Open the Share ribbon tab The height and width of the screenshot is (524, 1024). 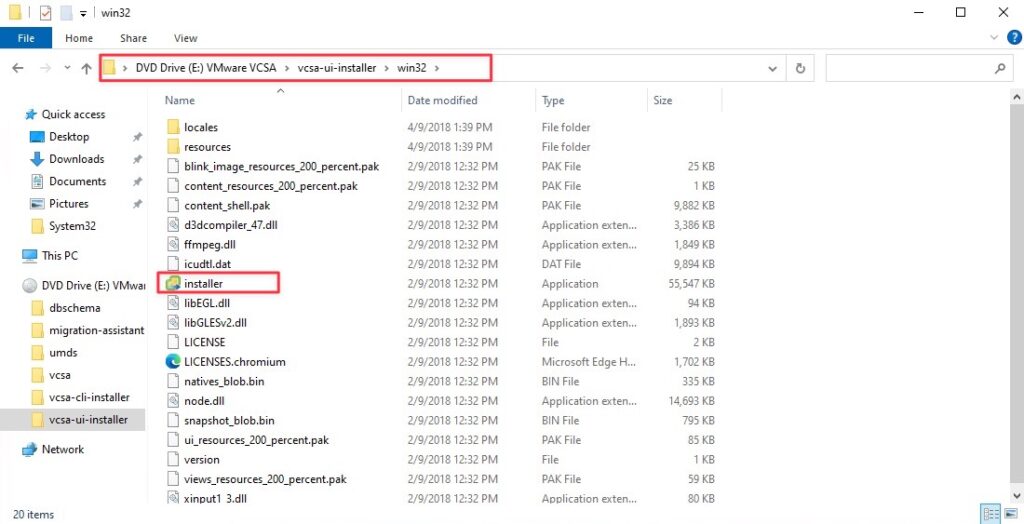(x=133, y=38)
